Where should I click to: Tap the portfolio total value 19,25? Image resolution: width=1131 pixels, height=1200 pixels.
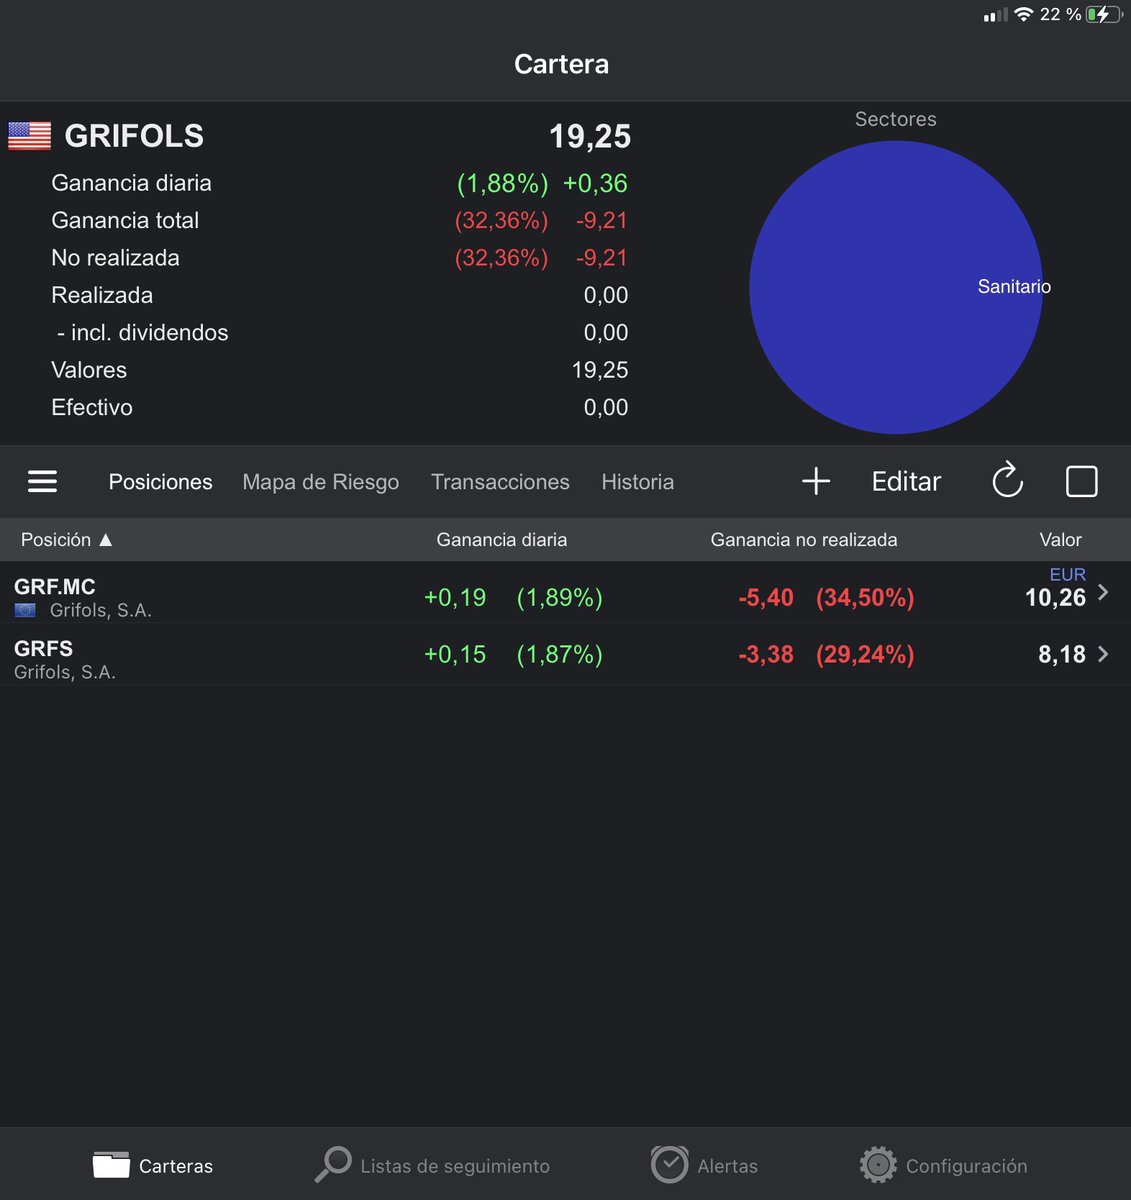coord(590,136)
